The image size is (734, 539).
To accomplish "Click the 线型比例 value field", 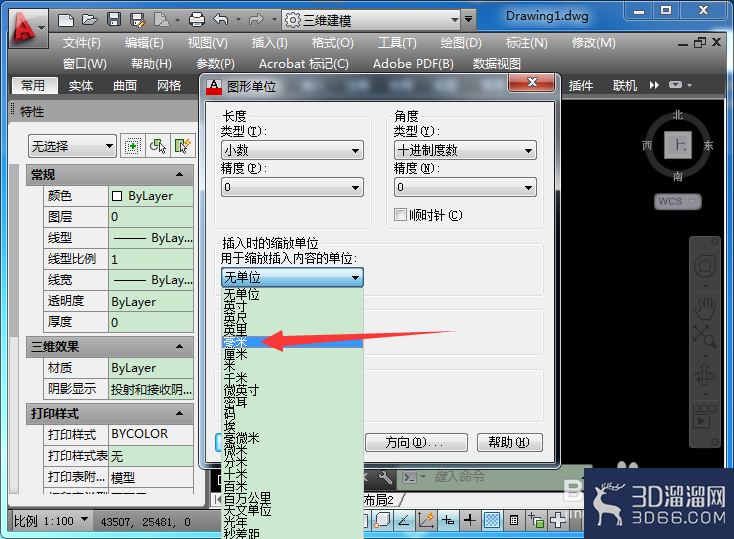I will tap(151, 259).
